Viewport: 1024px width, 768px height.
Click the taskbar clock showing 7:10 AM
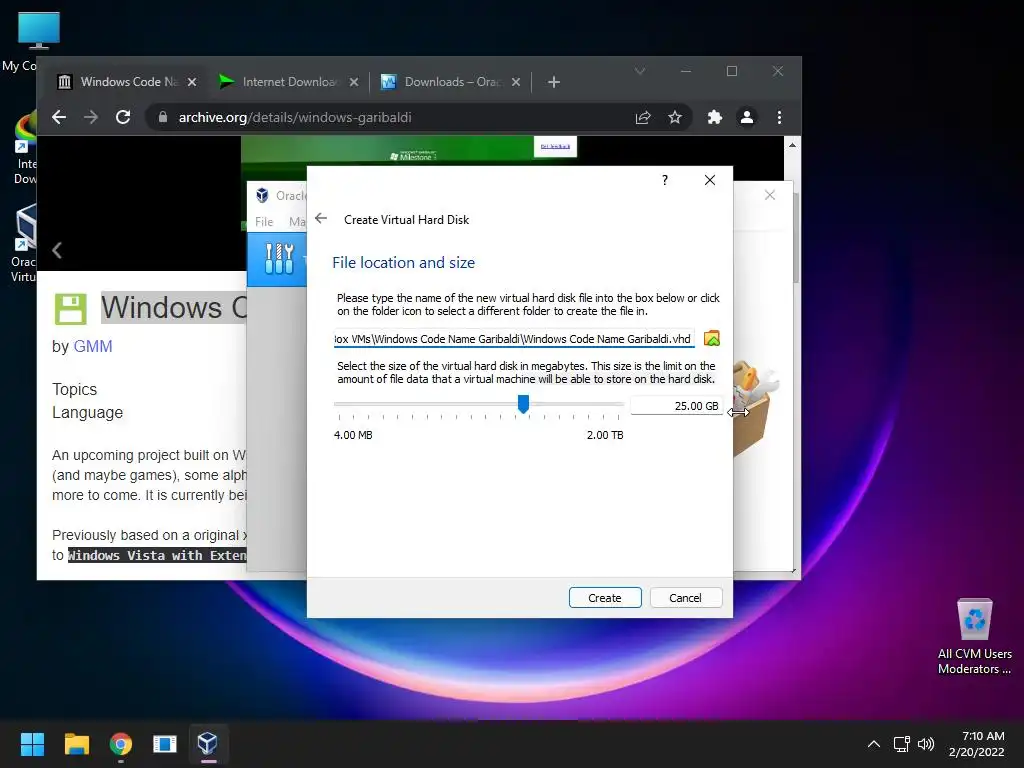[978, 744]
